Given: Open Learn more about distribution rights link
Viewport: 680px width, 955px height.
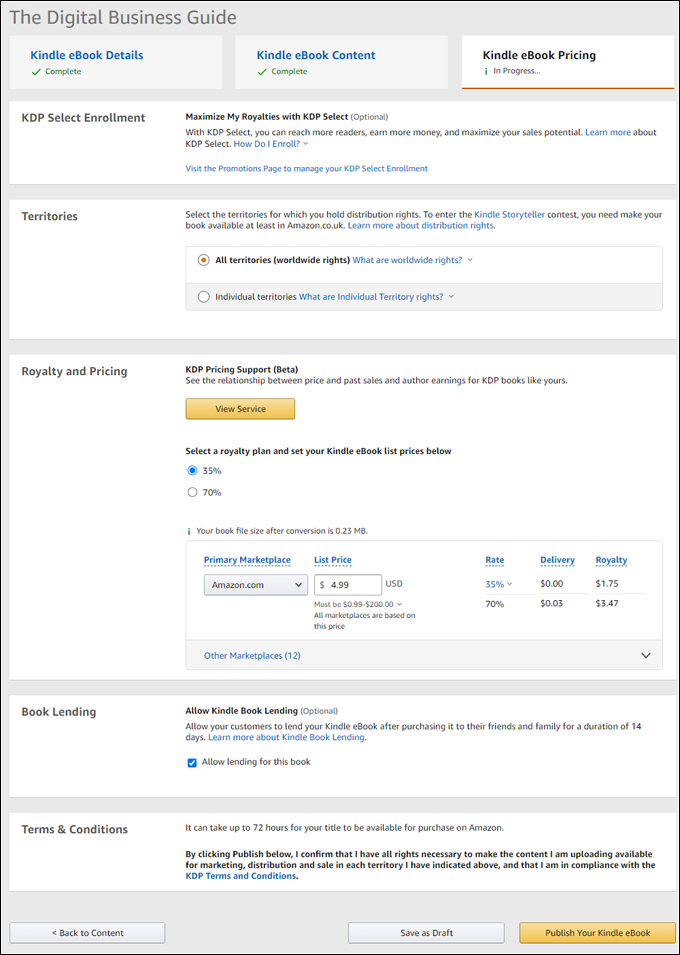Looking at the screenshot, I should tap(421, 225).
